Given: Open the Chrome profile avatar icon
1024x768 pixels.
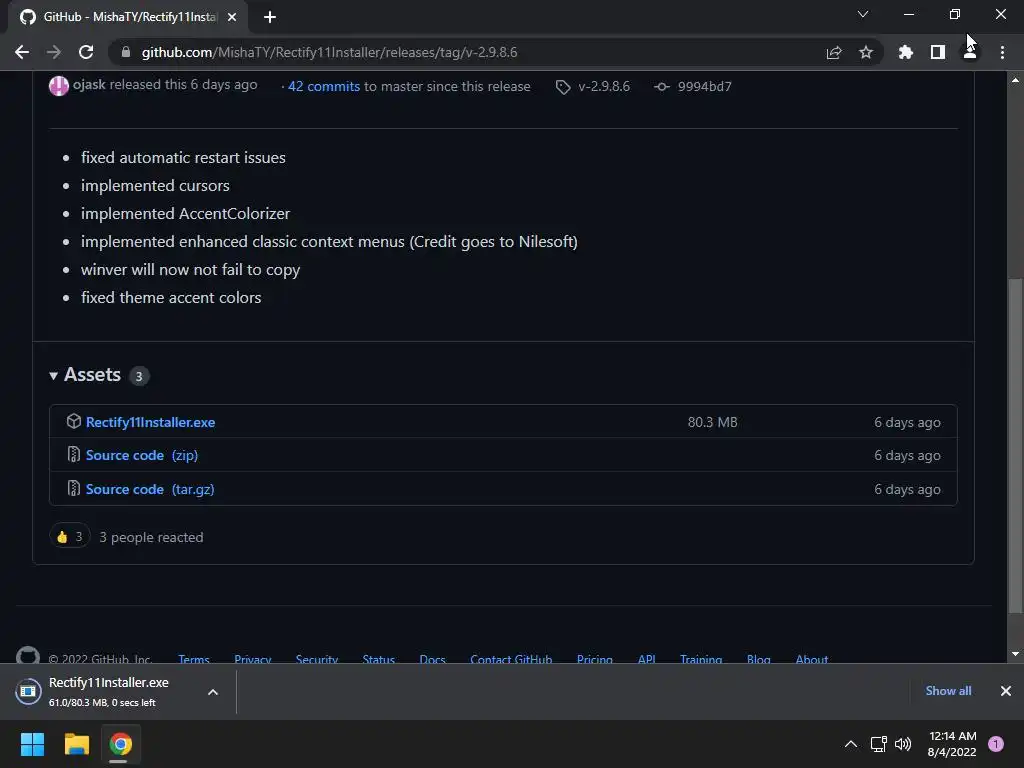Looking at the screenshot, I should pos(970,52).
